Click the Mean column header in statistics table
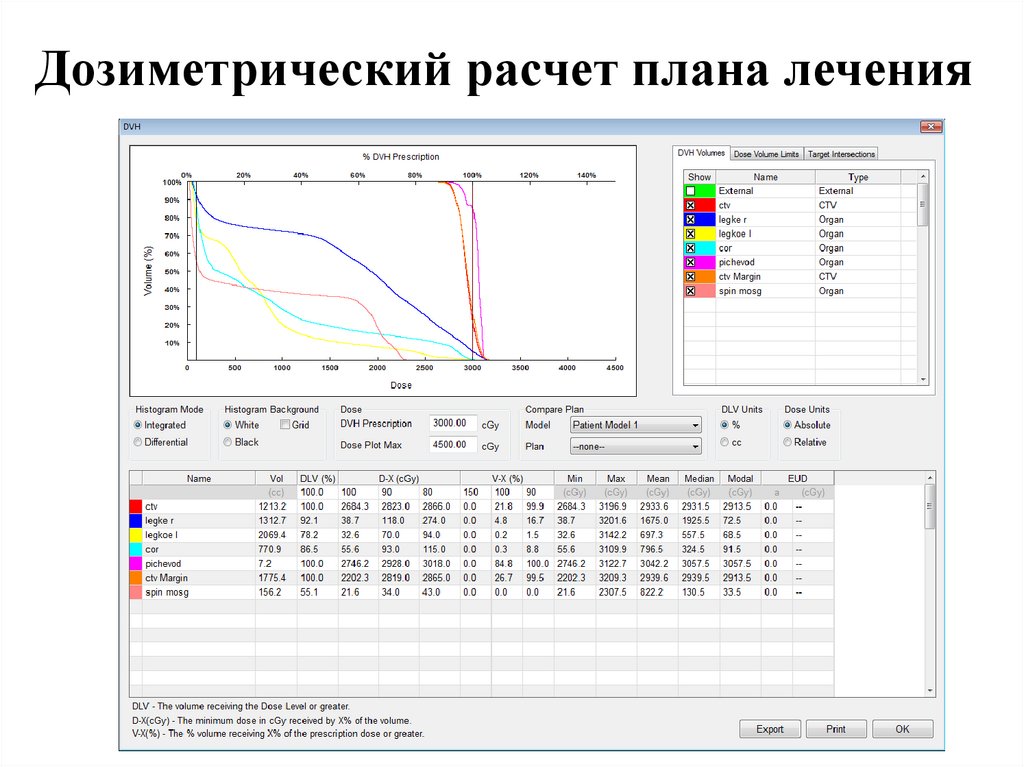 [x=658, y=478]
